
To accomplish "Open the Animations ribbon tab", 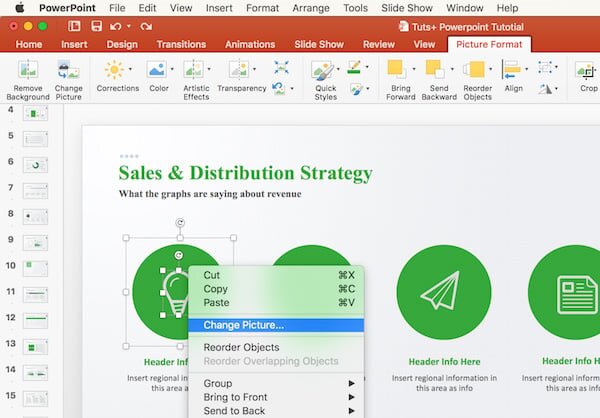I will tap(249, 44).
